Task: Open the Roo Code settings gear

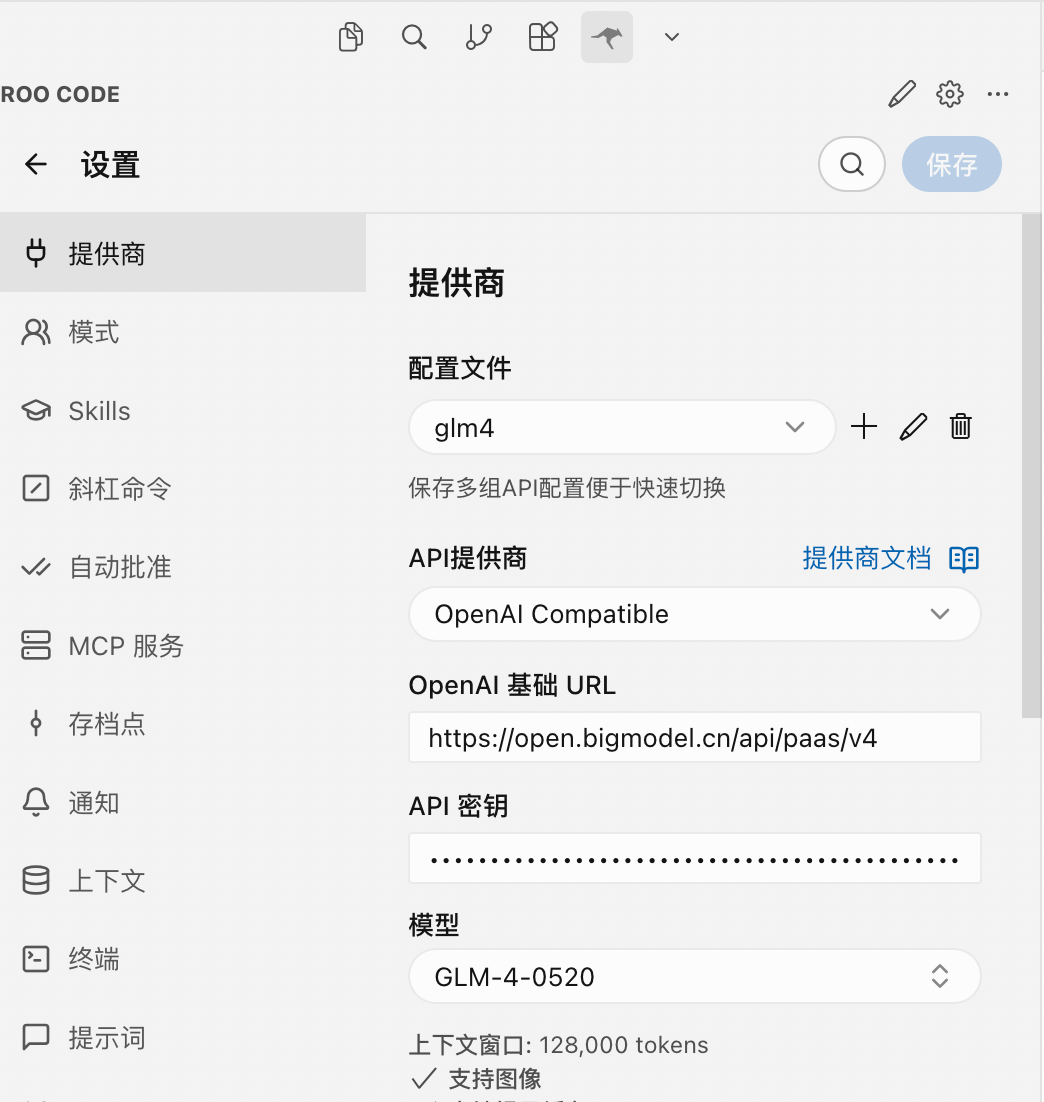Action: (x=950, y=93)
